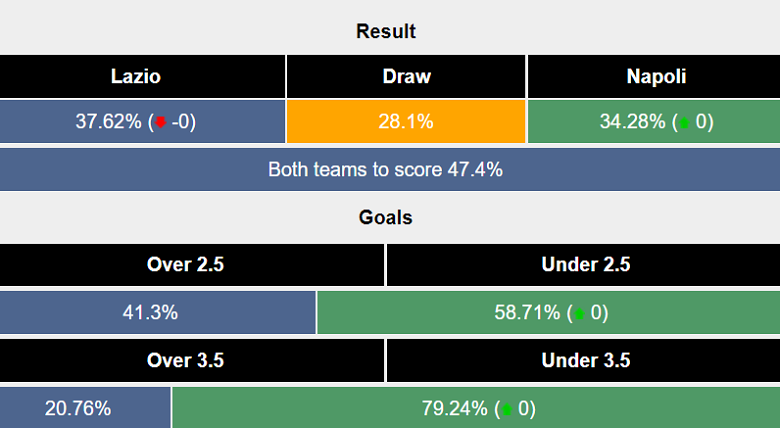The image size is (780, 428).
Task: Click the orange 28.1% draw probability cell
Action: tap(406, 123)
